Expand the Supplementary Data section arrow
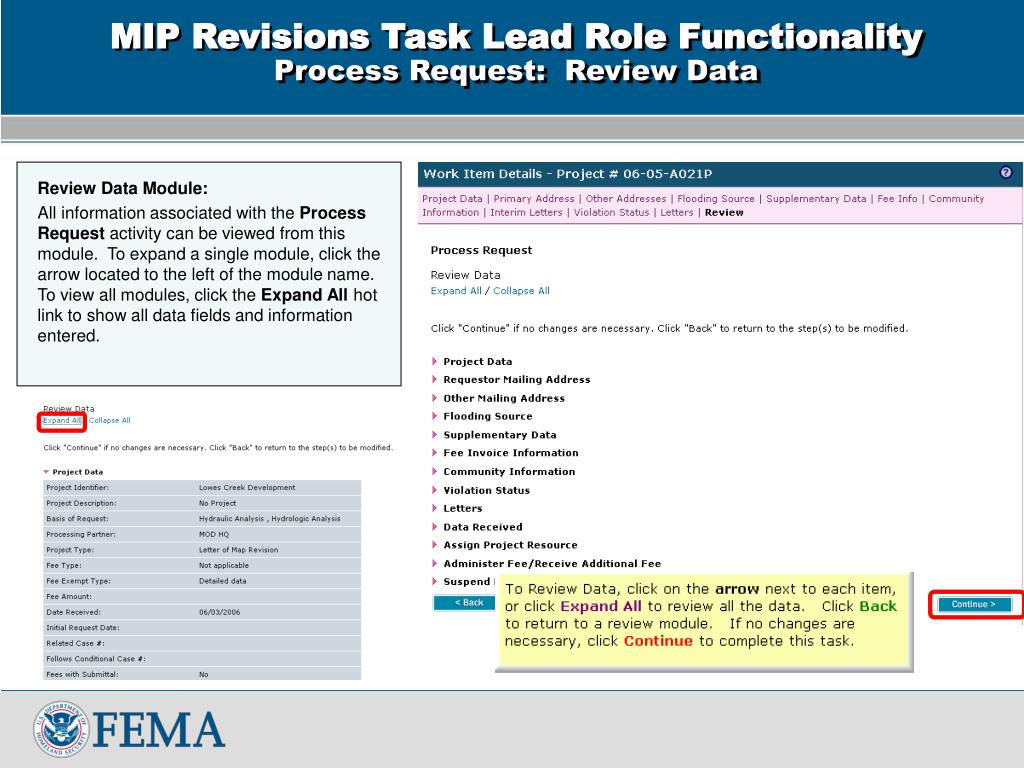The width and height of the screenshot is (1024, 768). coord(434,434)
